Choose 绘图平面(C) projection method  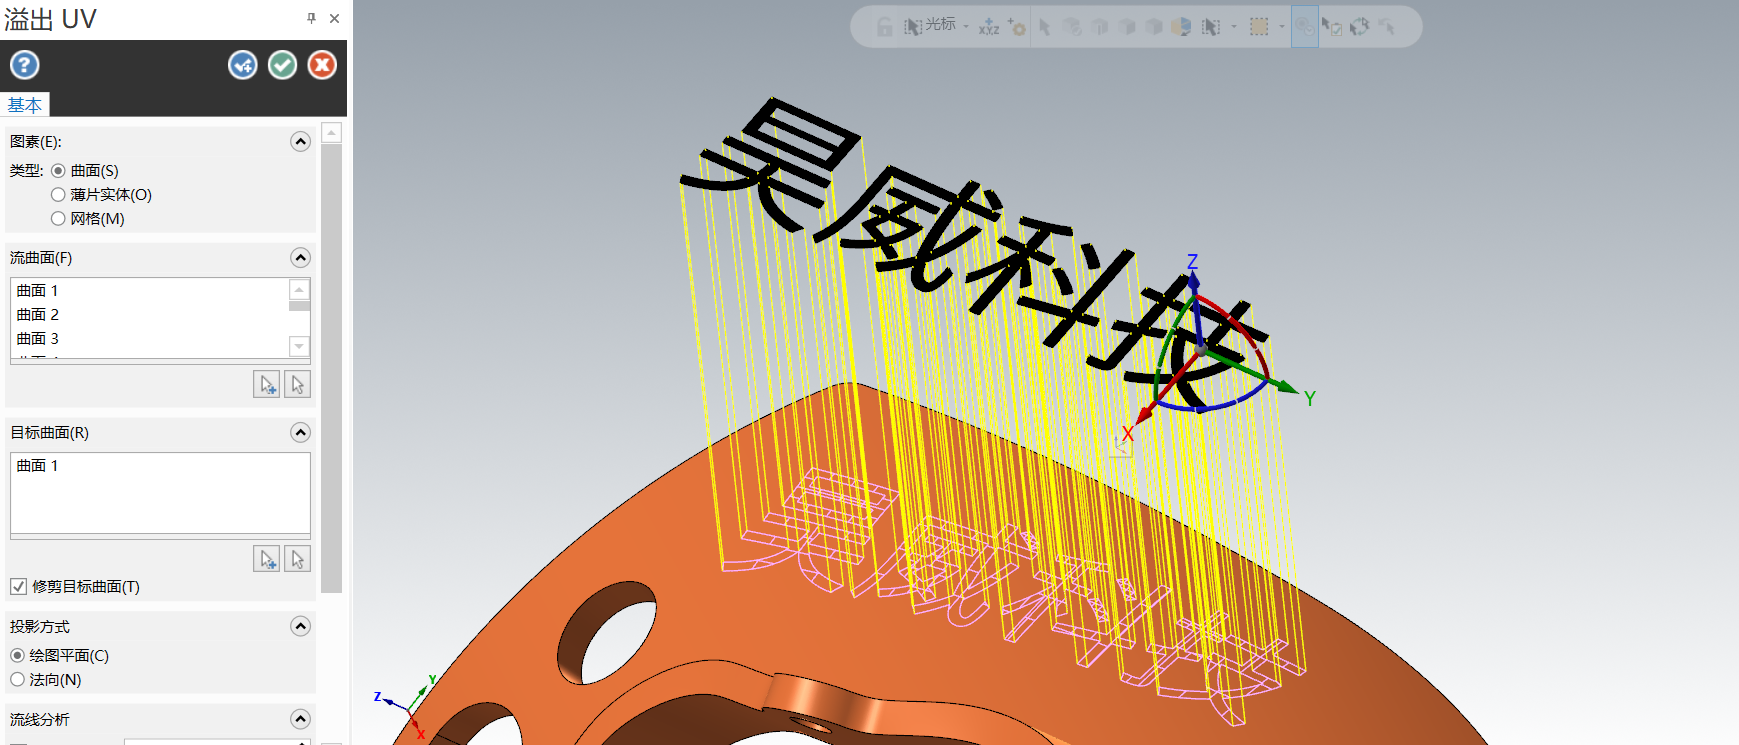click(x=17, y=656)
